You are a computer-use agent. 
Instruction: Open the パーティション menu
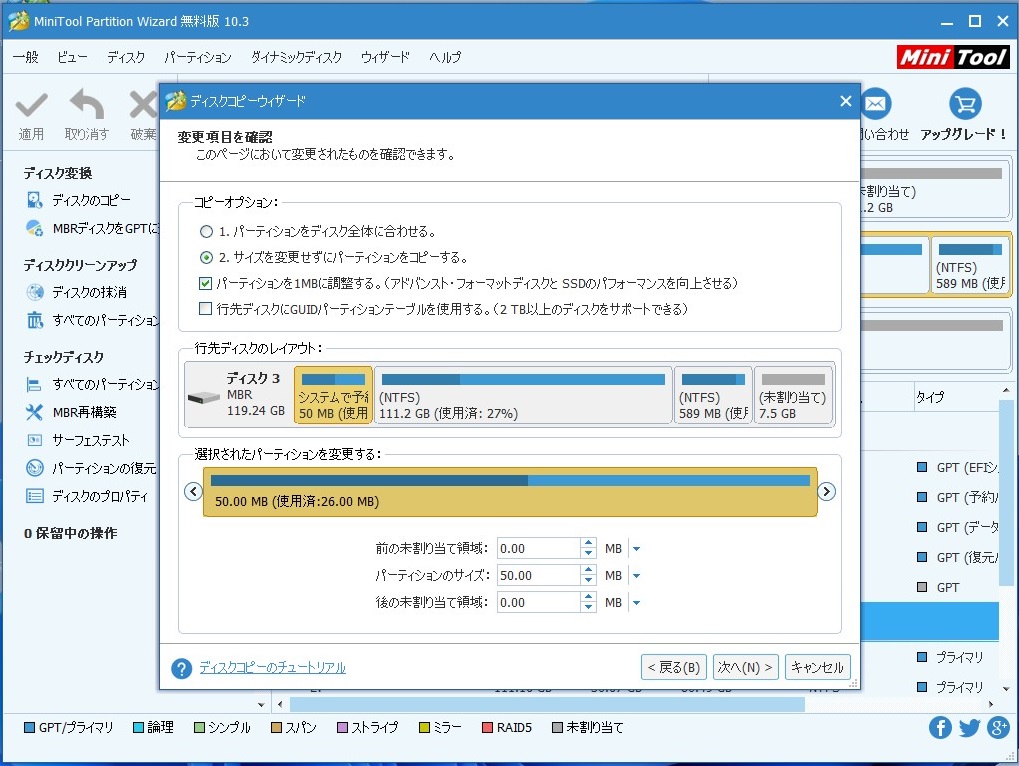tap(197, 57)
